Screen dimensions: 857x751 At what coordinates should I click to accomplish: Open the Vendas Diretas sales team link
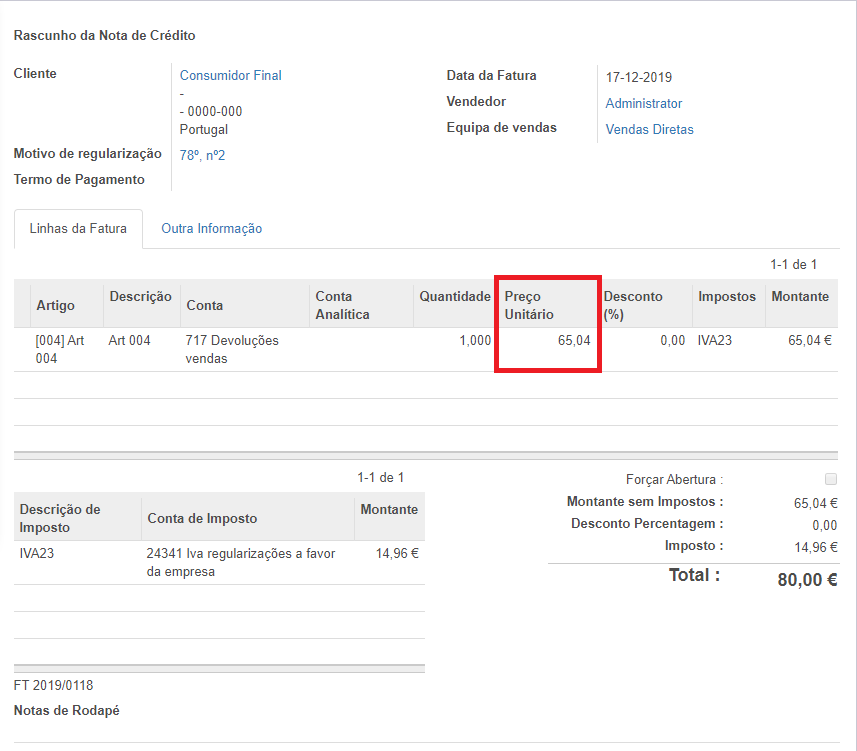tap(649, 129)
